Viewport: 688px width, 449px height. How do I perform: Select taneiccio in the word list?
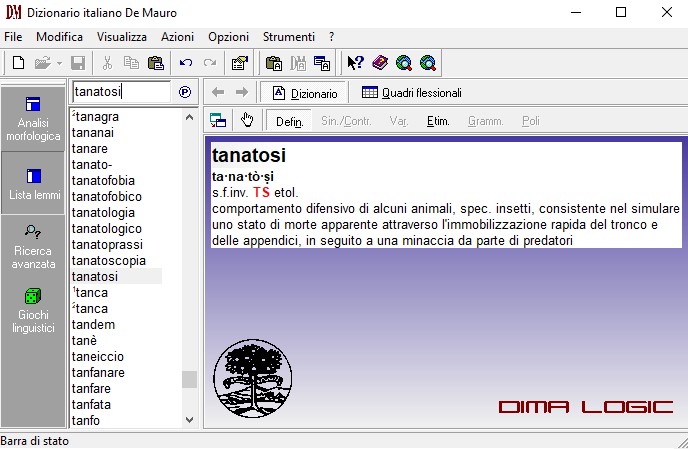tap(97, 357)
